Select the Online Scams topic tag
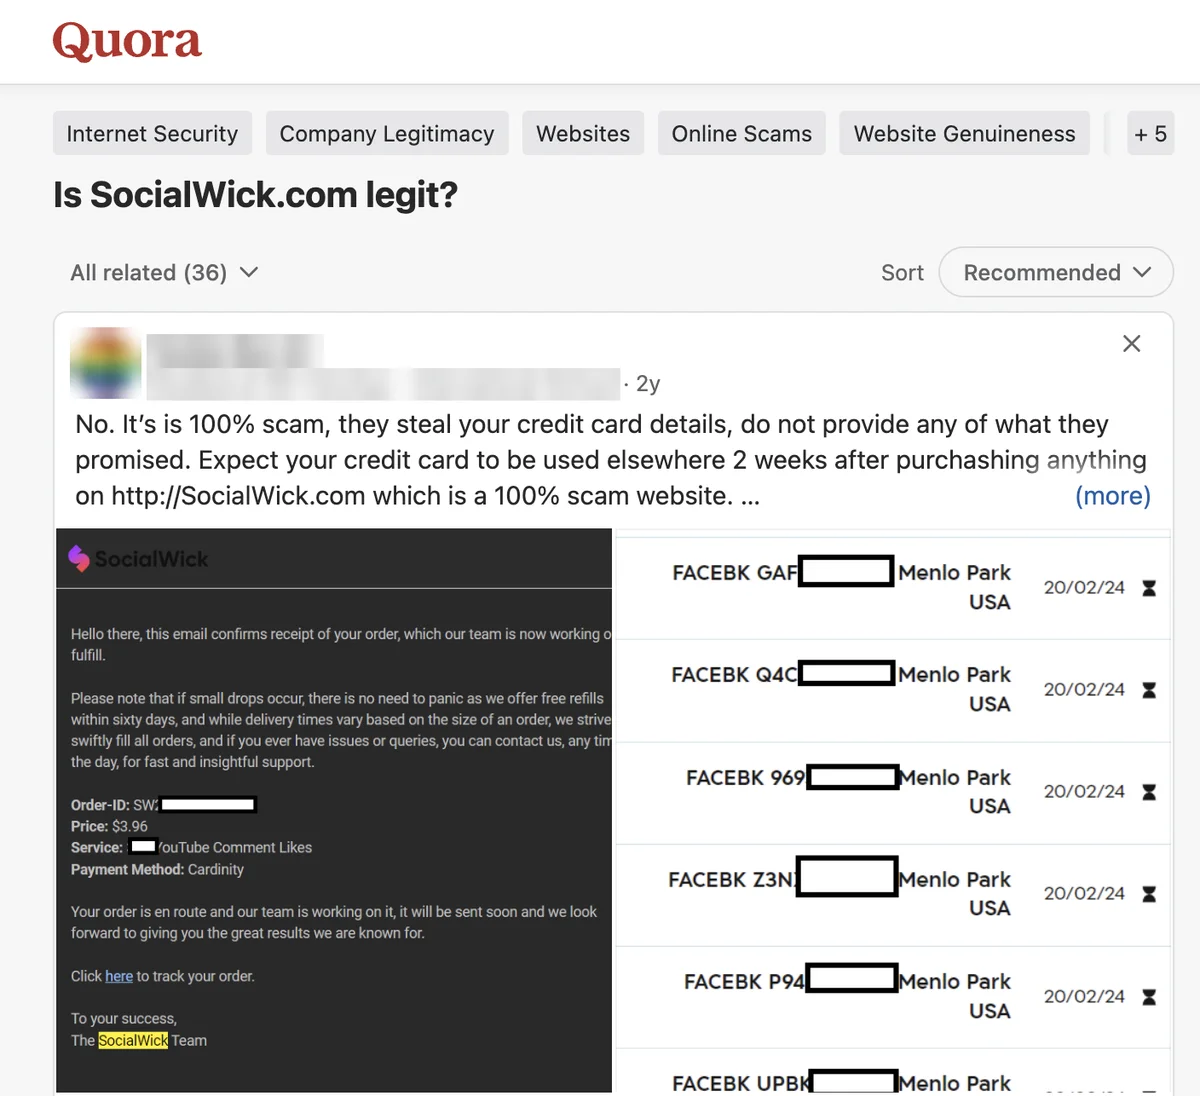 [742, 133]
